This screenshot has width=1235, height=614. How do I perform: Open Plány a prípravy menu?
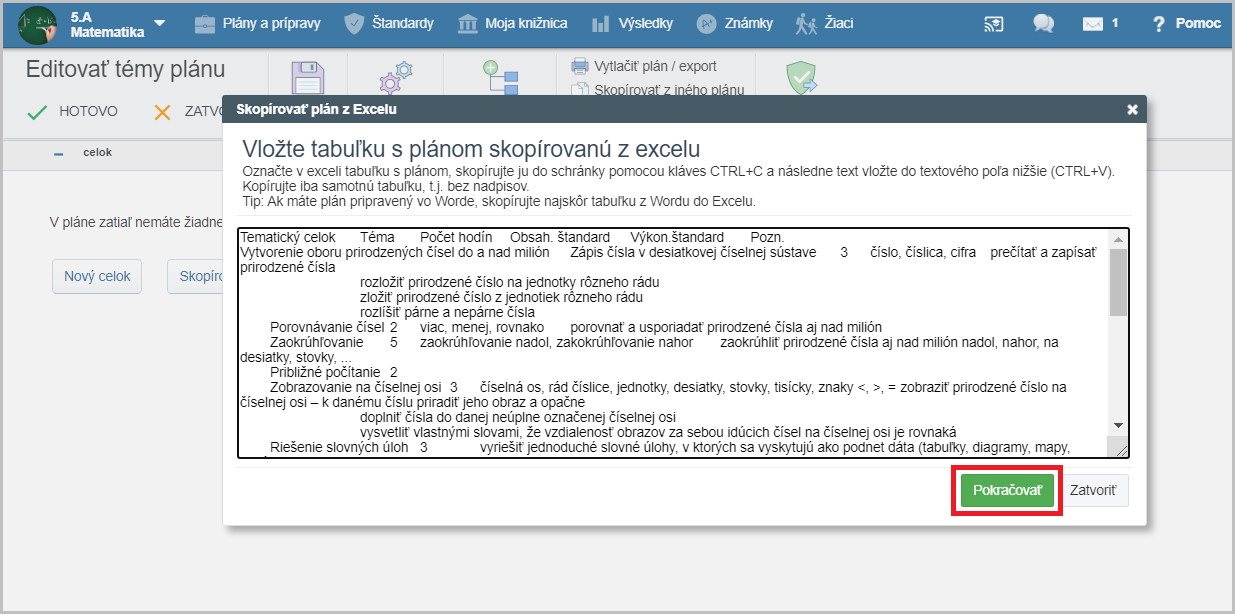pyautogui.click(x=260, y=23)
